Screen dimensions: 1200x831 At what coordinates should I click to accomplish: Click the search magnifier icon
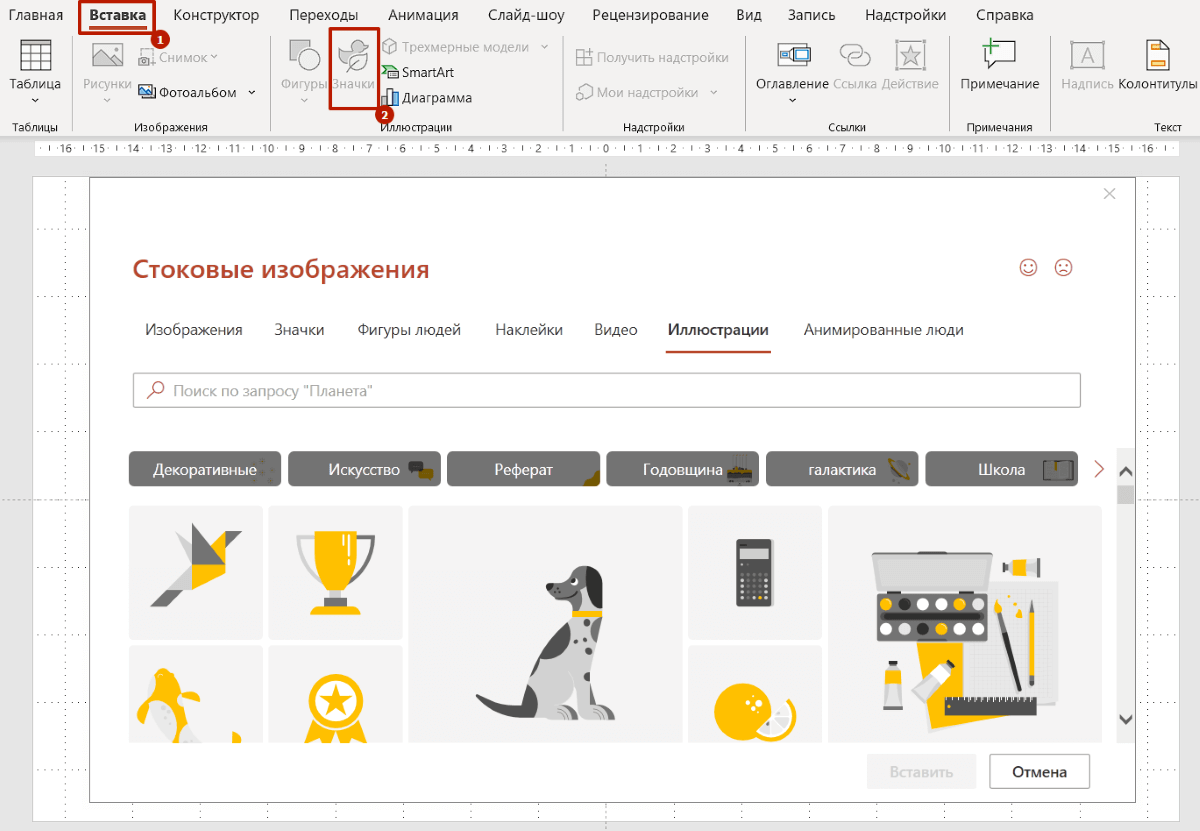155,390
